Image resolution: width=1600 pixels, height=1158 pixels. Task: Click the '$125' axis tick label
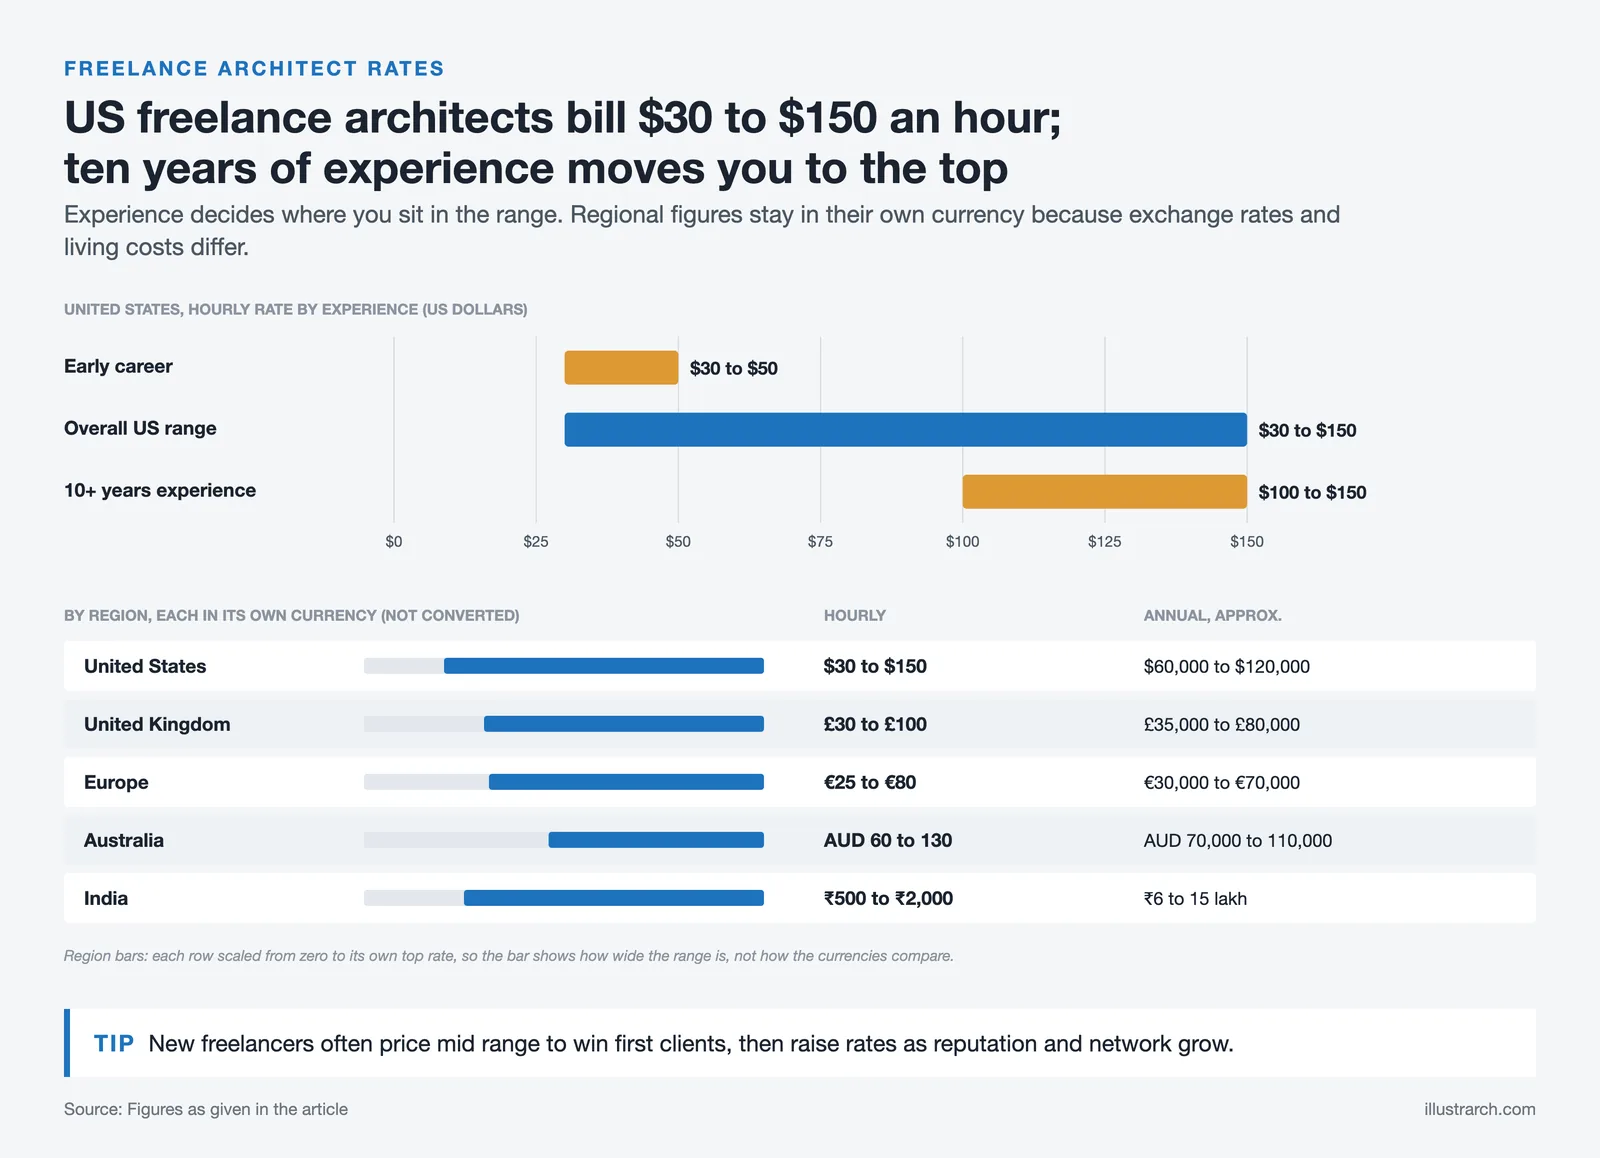1105,541
